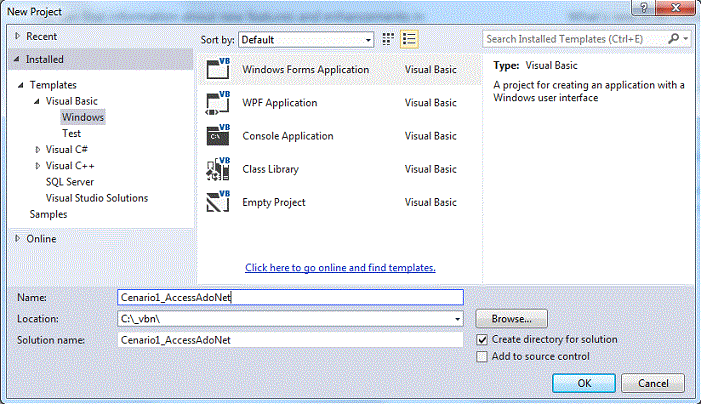The image size is (701, 404).
Task: Enable Add to source control checkbox
Action: [481, 357]
